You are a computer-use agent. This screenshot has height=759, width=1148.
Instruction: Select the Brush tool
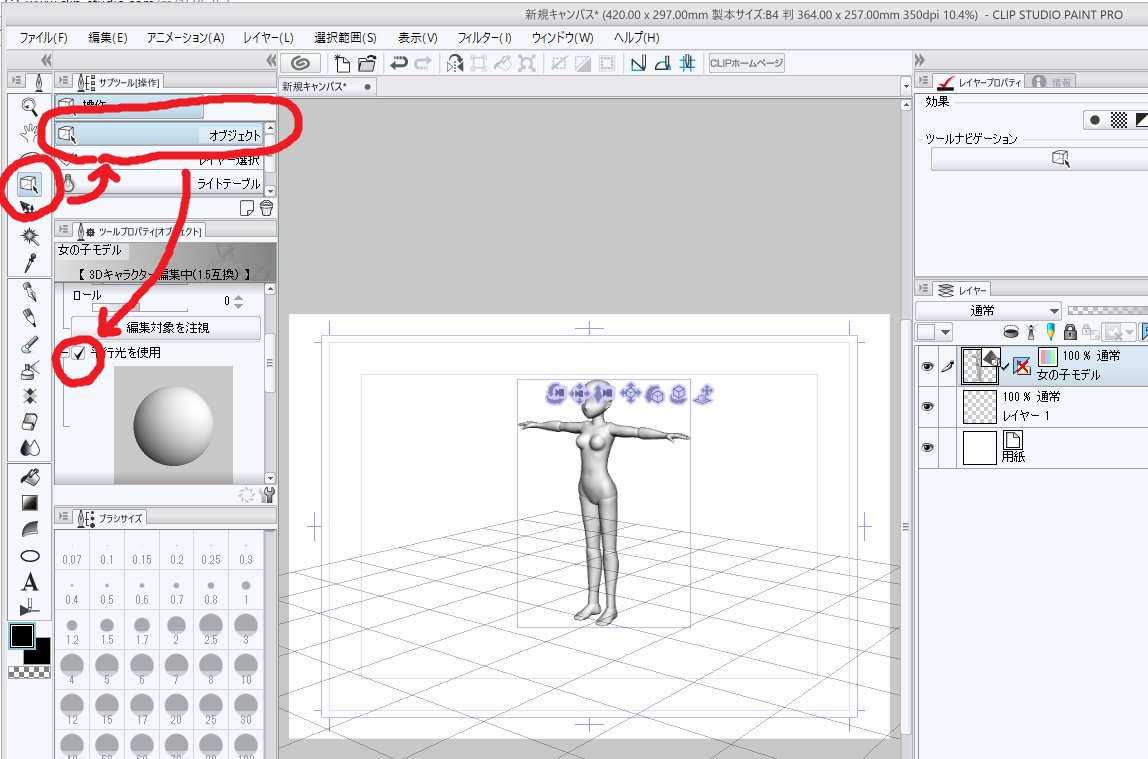tap(29, 344)
